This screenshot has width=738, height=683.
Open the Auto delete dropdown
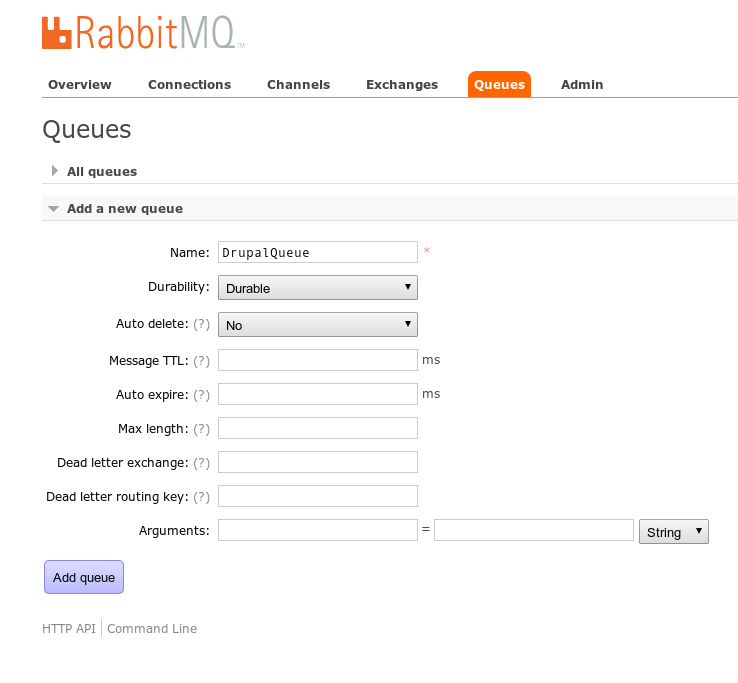318,324
